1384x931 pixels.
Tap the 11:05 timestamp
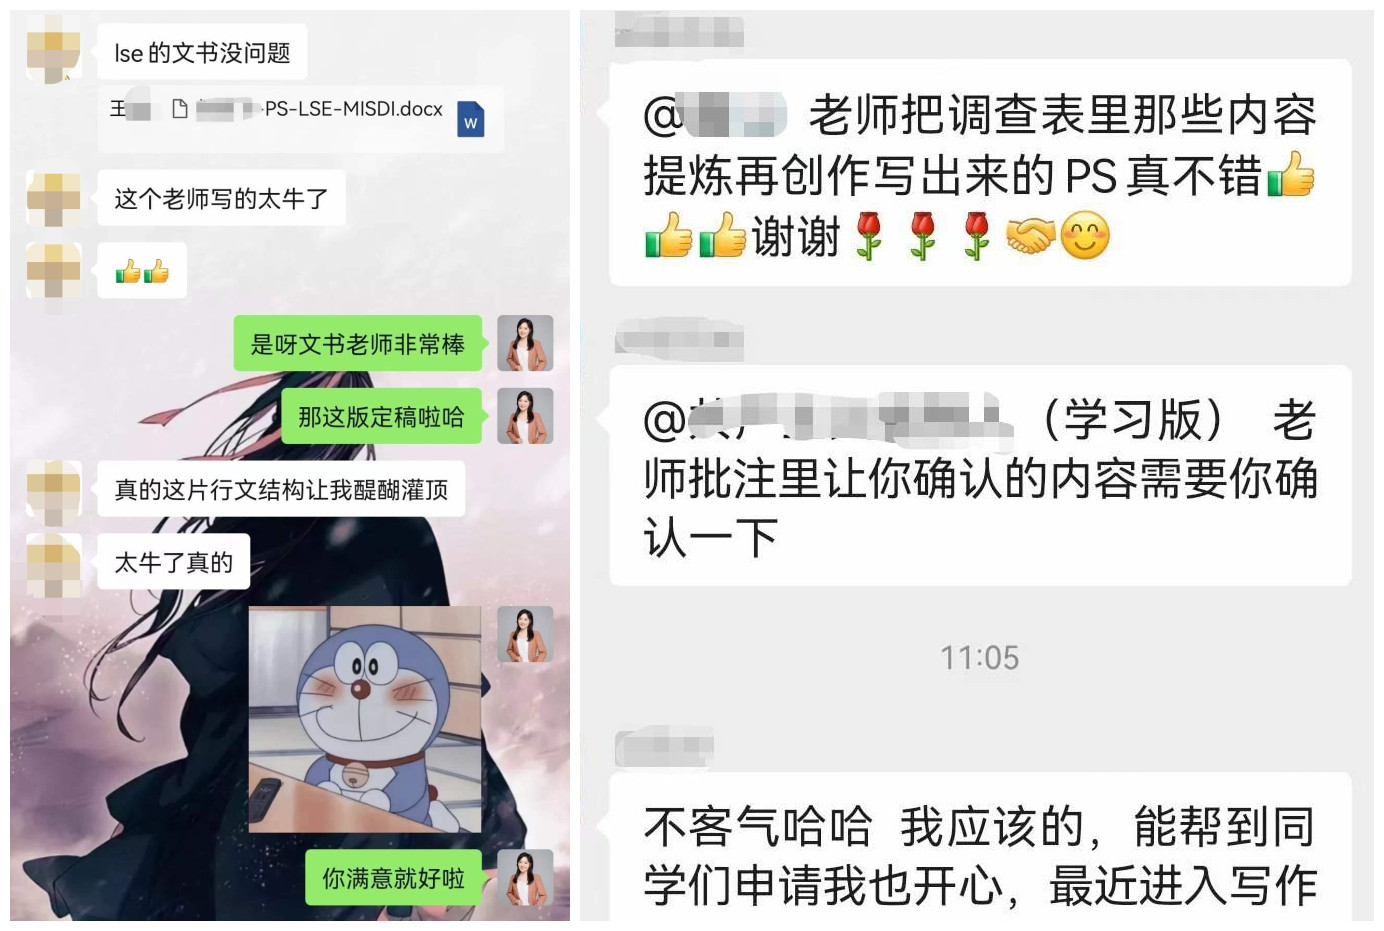point(979,657)
